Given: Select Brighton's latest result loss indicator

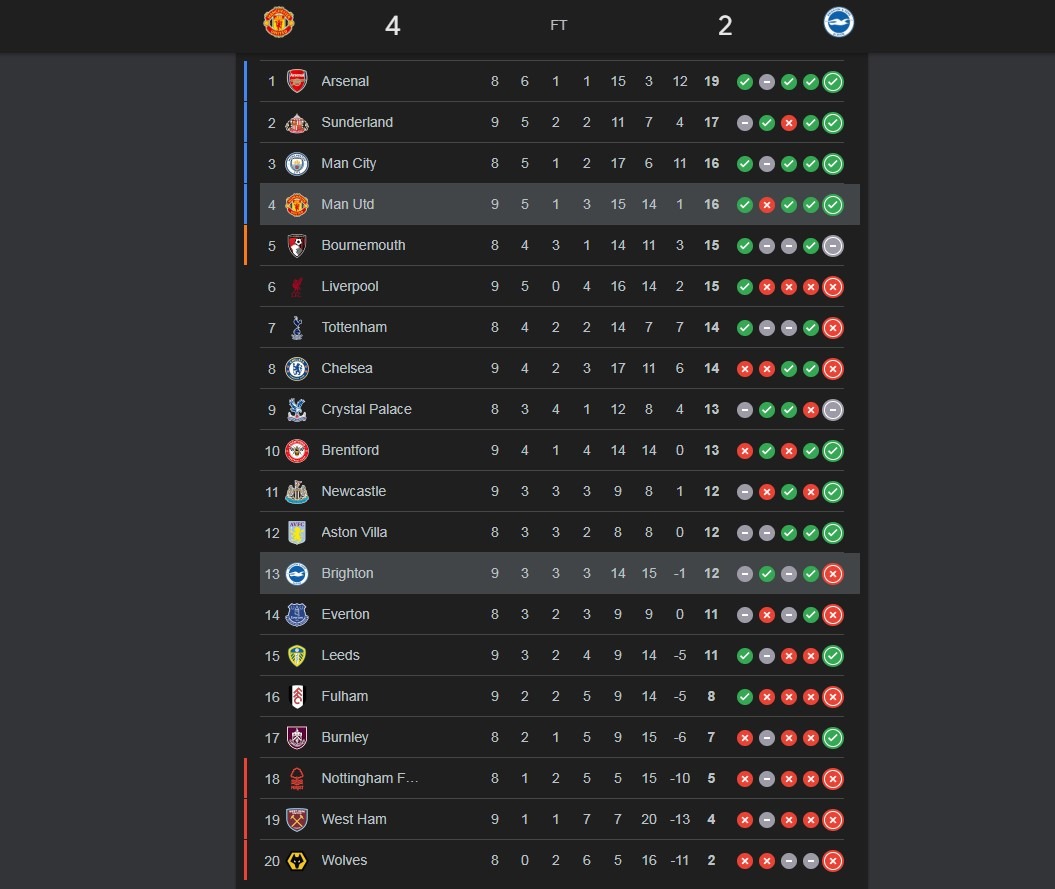Looking at the screenshot, I should pos(833,574).
